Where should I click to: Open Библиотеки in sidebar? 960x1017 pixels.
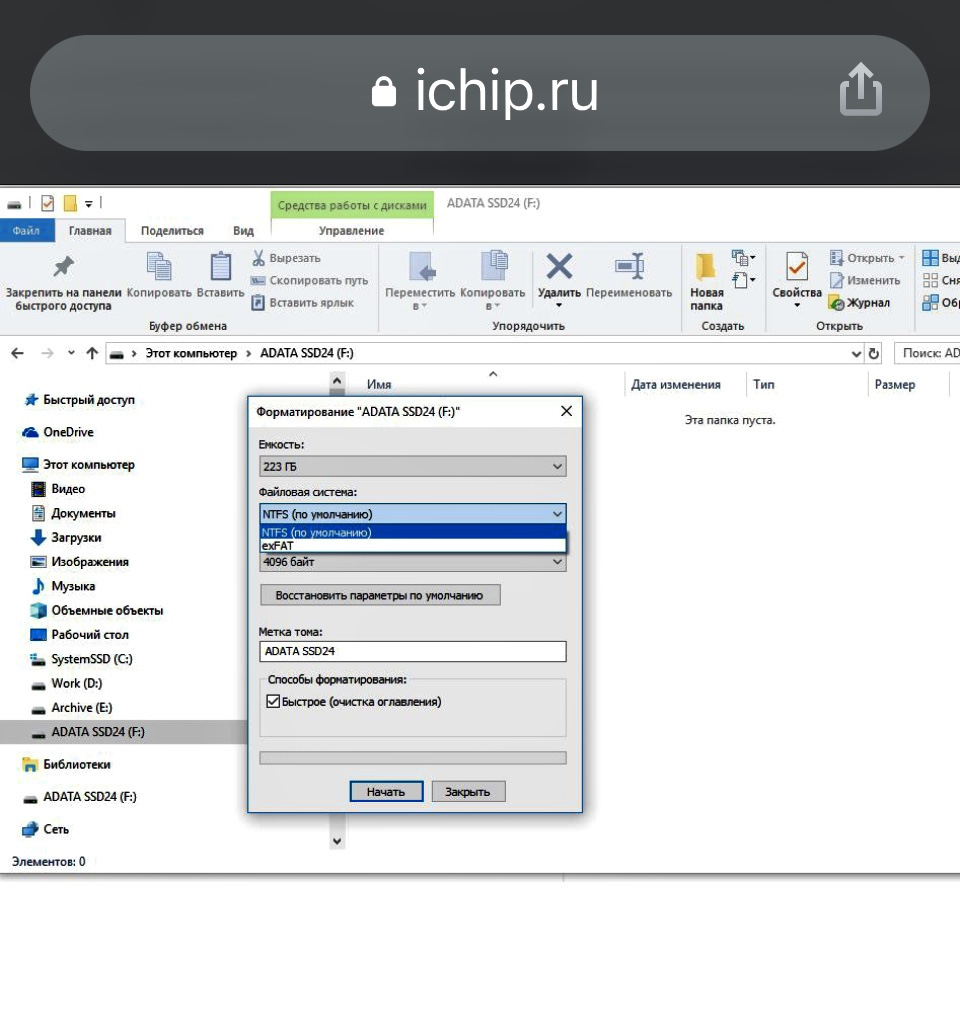[66, 765]
